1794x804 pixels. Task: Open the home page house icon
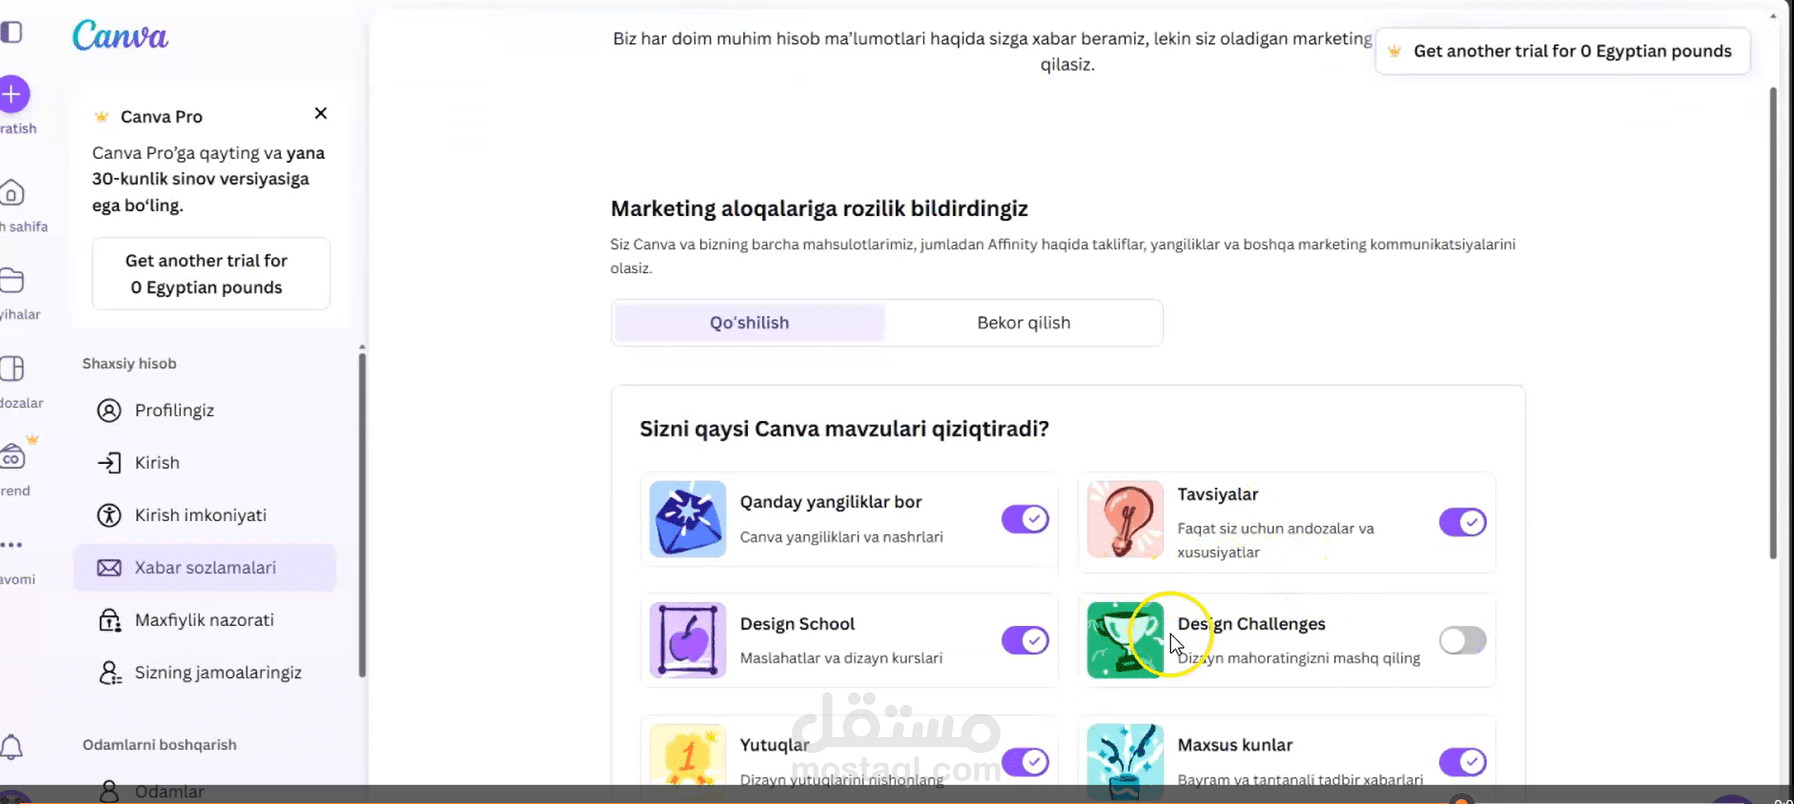point(12,192)
